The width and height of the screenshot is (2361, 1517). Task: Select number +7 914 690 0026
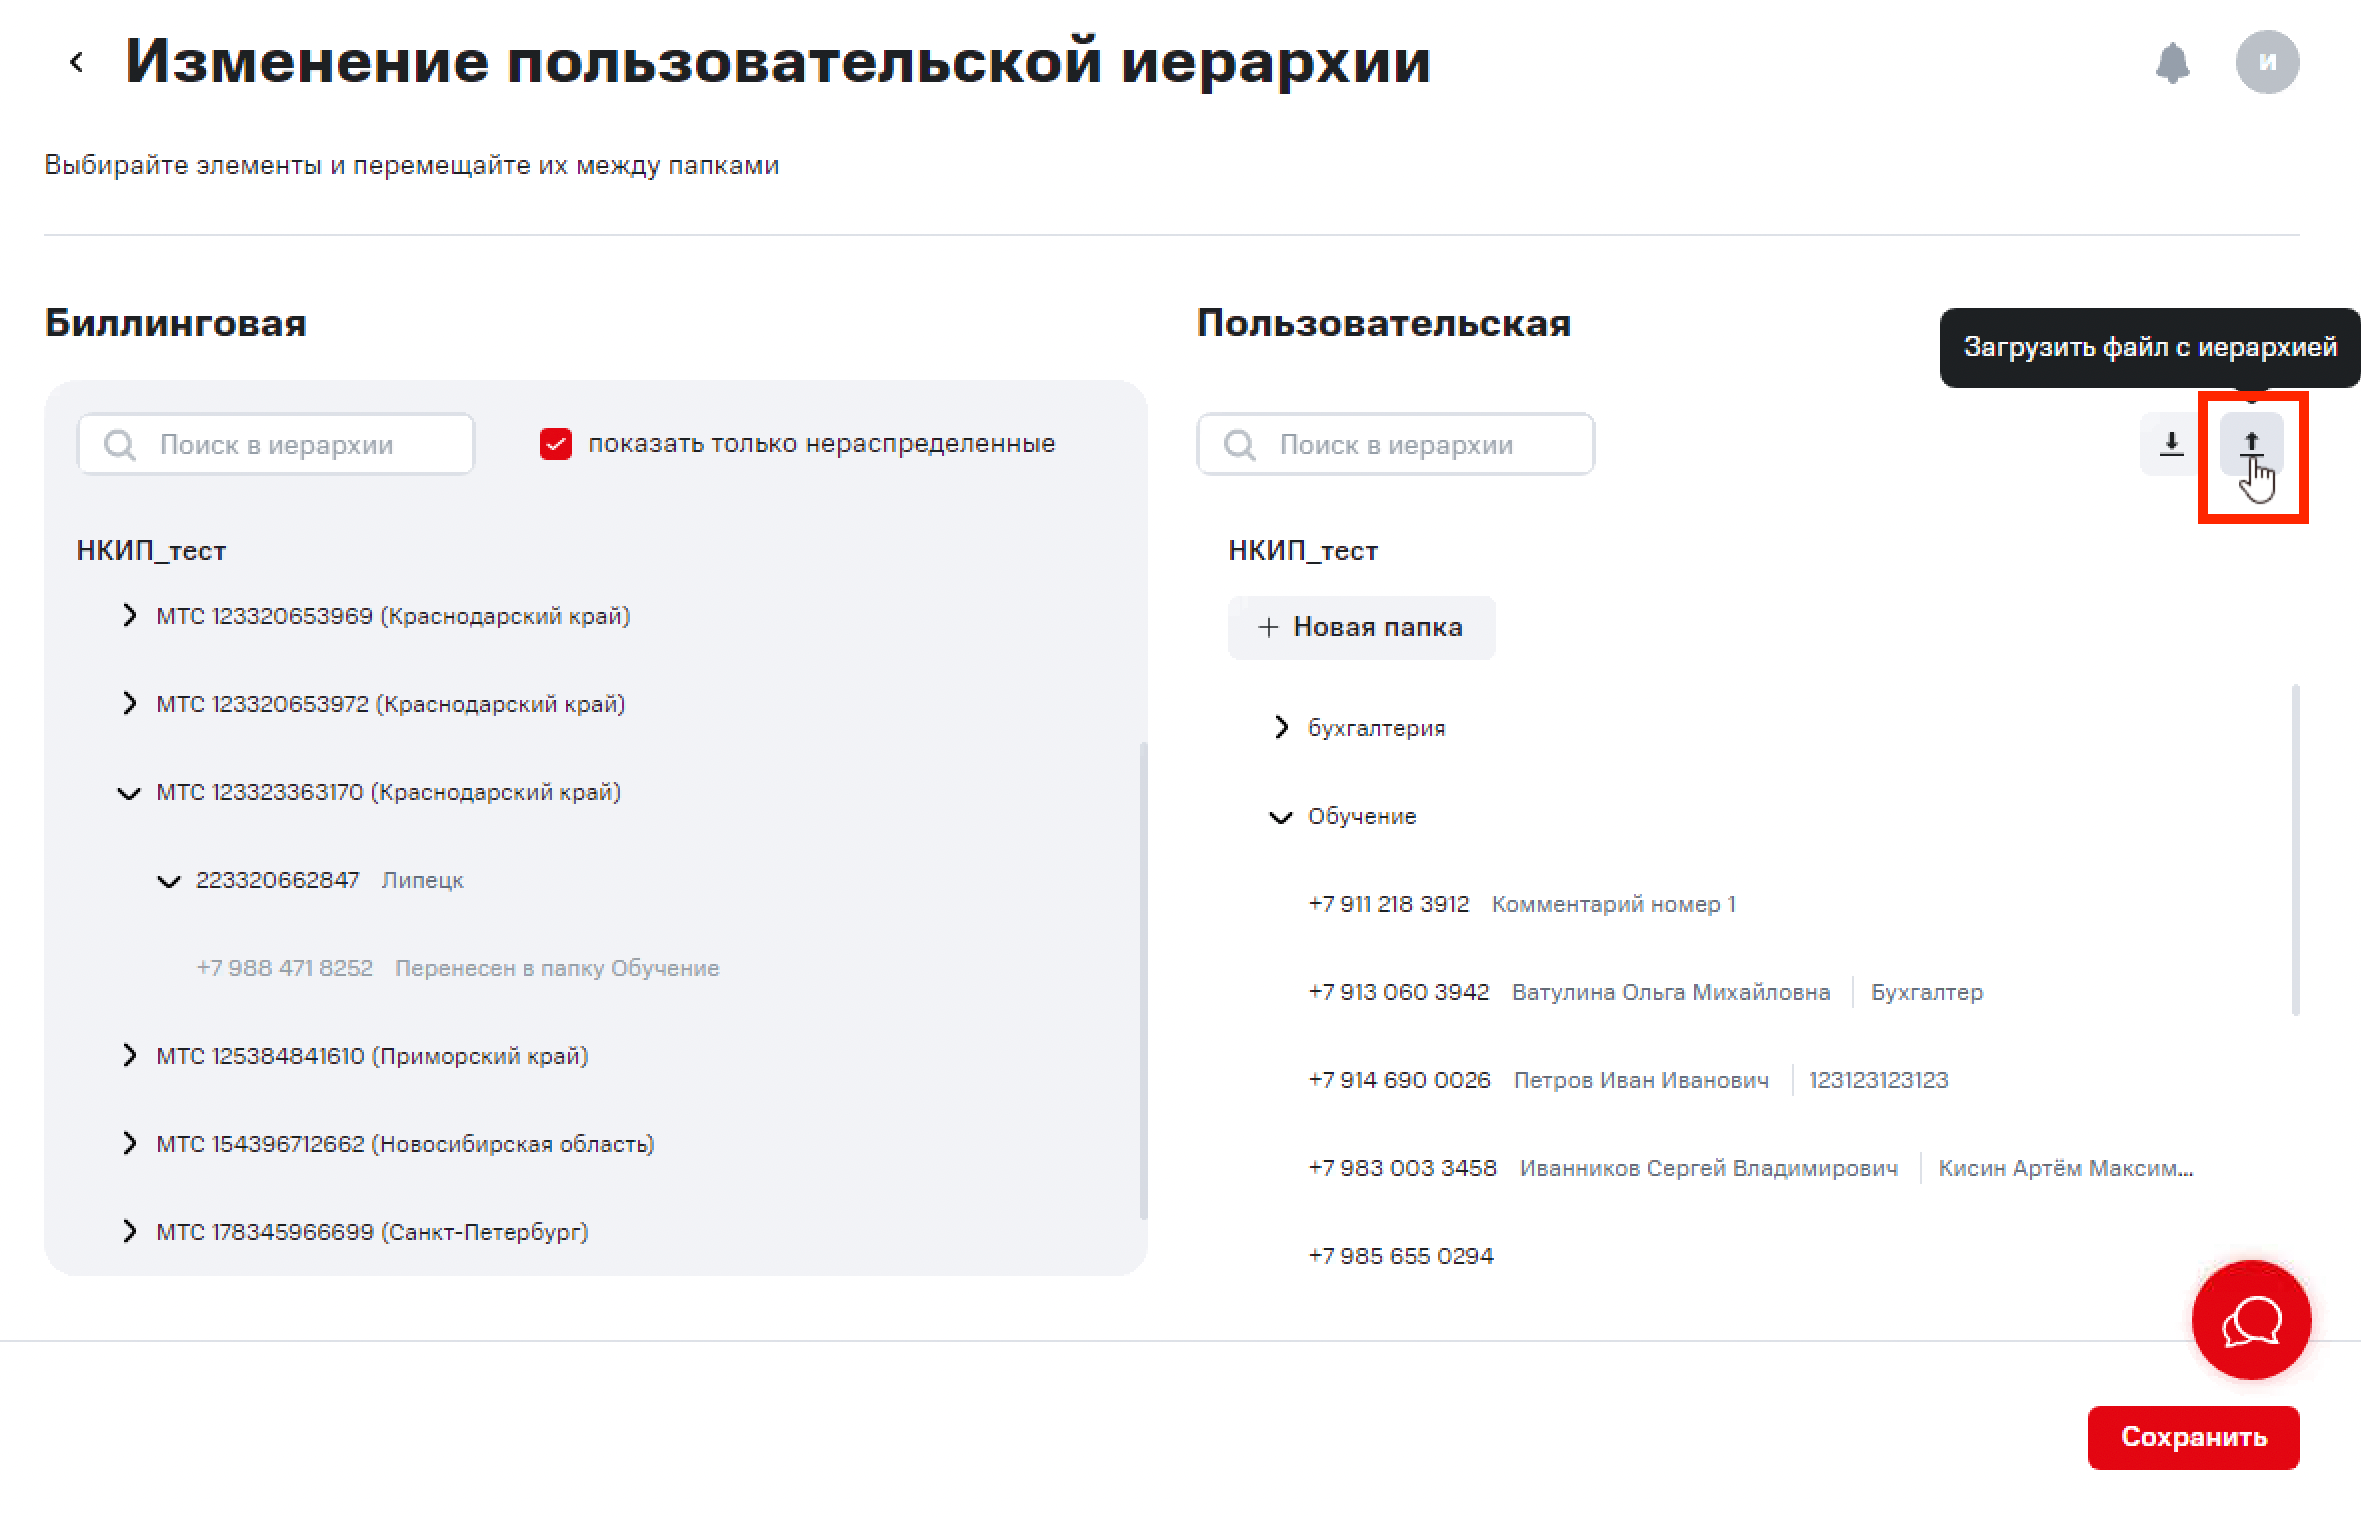coord(1400,1080)
